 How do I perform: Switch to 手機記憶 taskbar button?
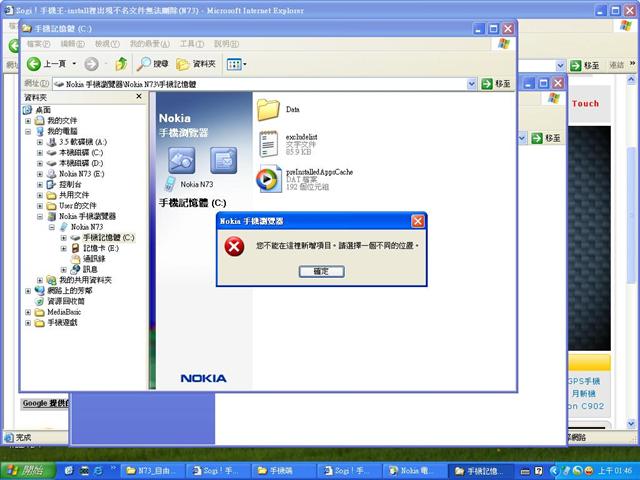coord(480,471)
